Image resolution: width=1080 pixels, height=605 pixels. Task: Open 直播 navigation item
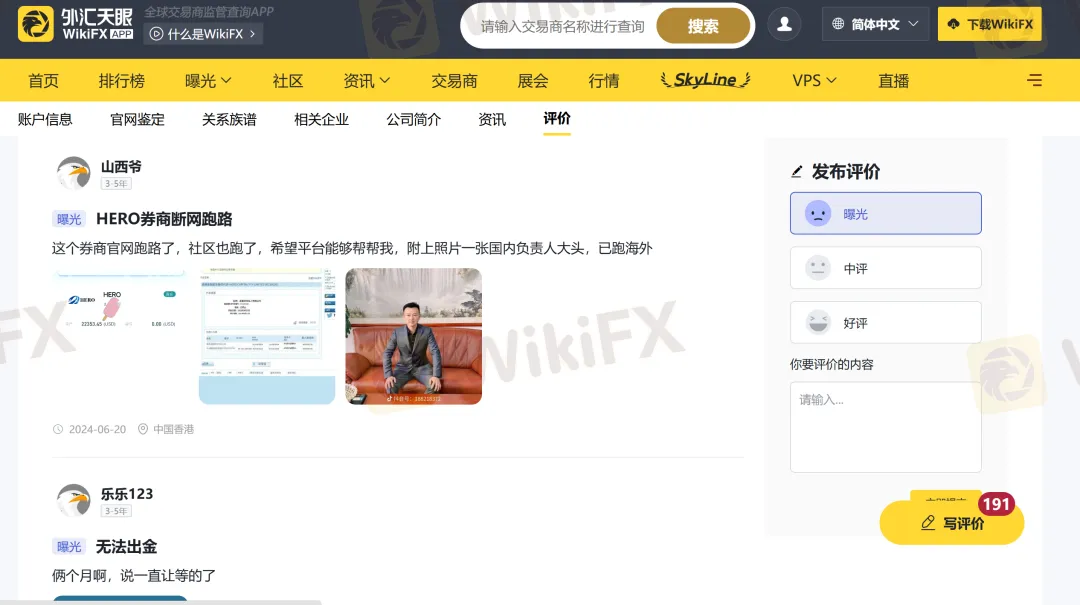pyautogui.click(x=893, y=81)
